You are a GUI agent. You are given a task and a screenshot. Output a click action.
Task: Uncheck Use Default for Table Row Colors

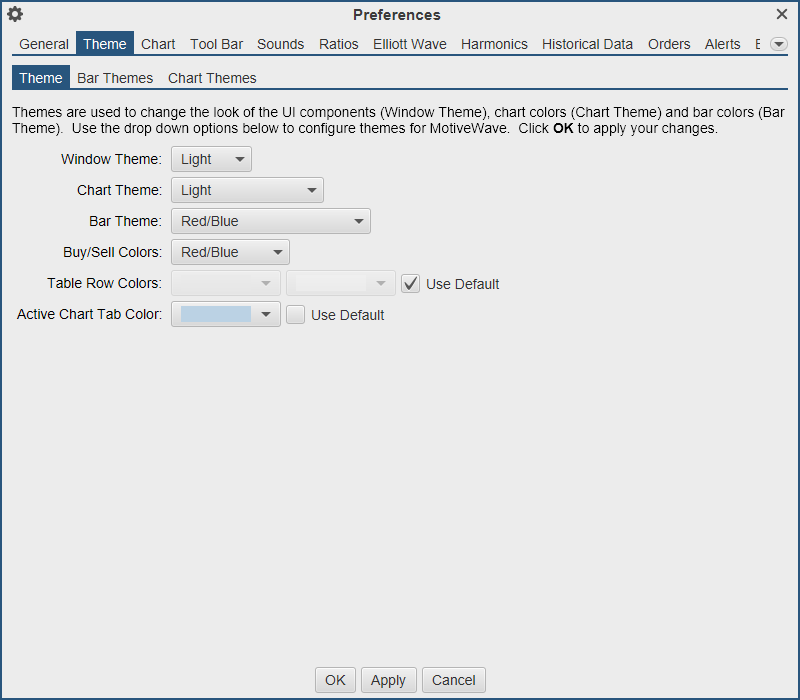(411, 284)
